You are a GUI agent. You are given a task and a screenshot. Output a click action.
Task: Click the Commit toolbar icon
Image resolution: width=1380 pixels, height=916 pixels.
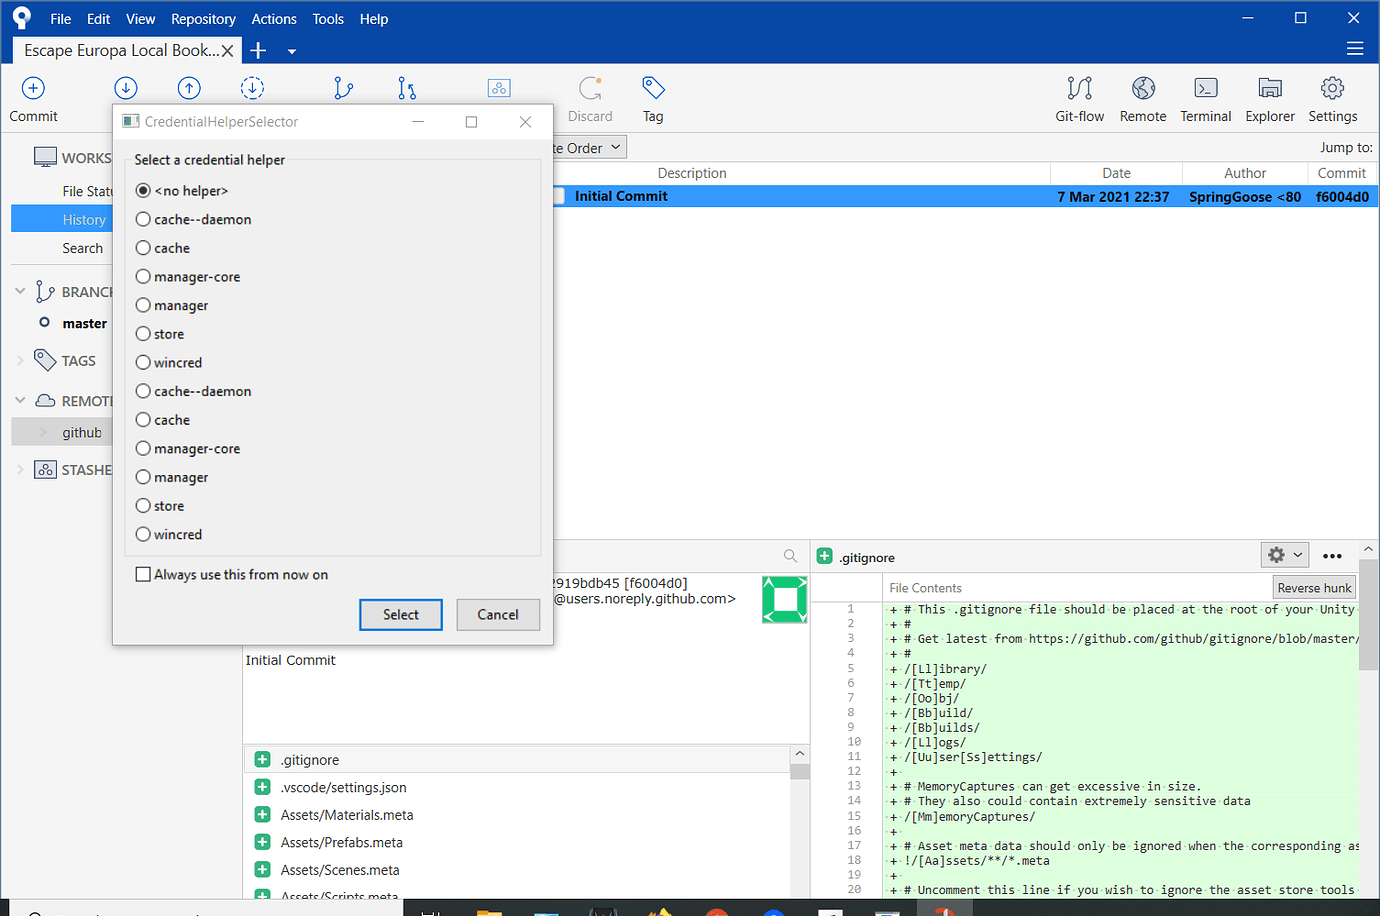33,89
